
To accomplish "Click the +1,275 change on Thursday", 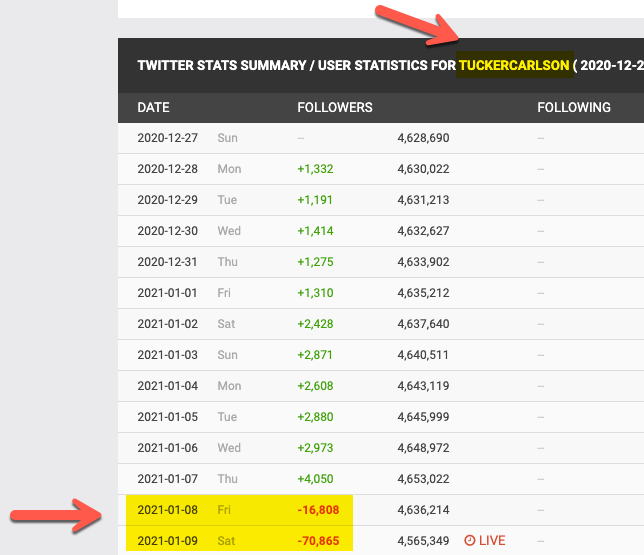I will (x=315, y=262).
